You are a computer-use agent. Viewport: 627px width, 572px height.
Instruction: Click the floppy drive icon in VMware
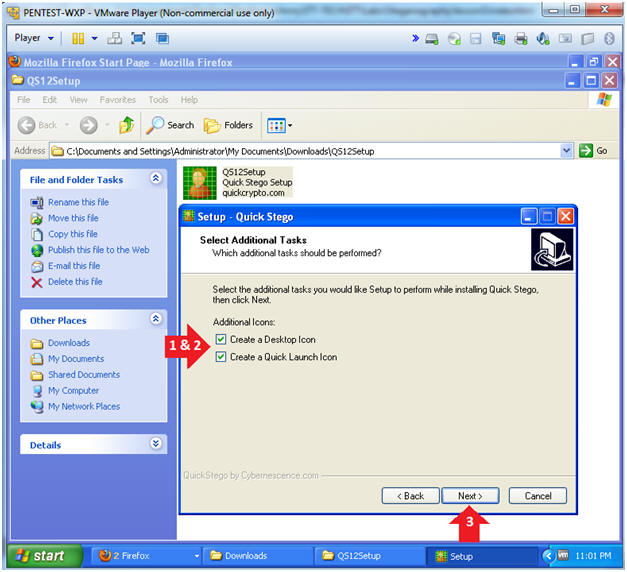click(476, 39)
